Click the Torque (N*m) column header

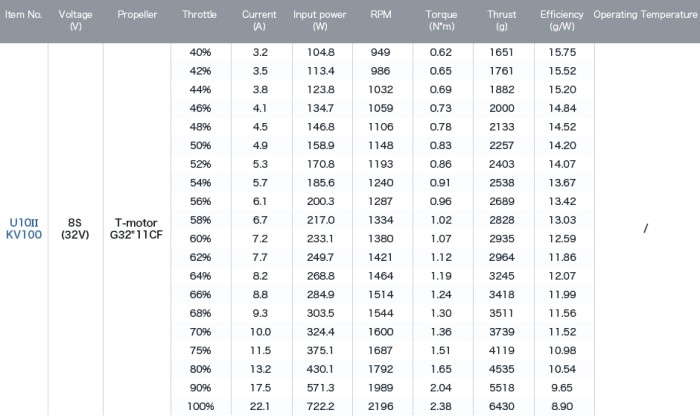click(441, 20)
